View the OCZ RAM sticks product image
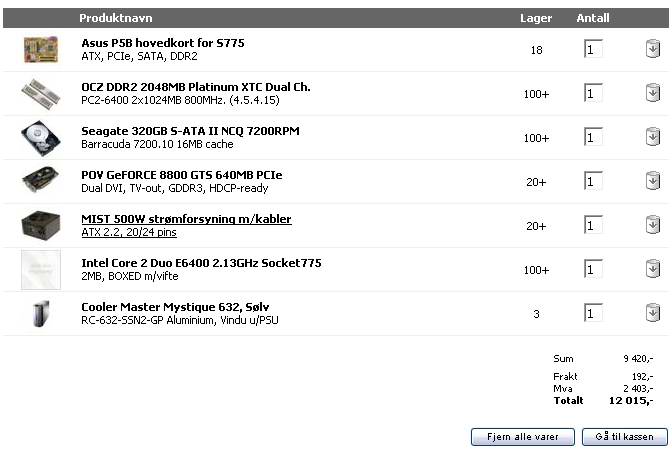The image size is (672, 453). (x=41, y=93)
